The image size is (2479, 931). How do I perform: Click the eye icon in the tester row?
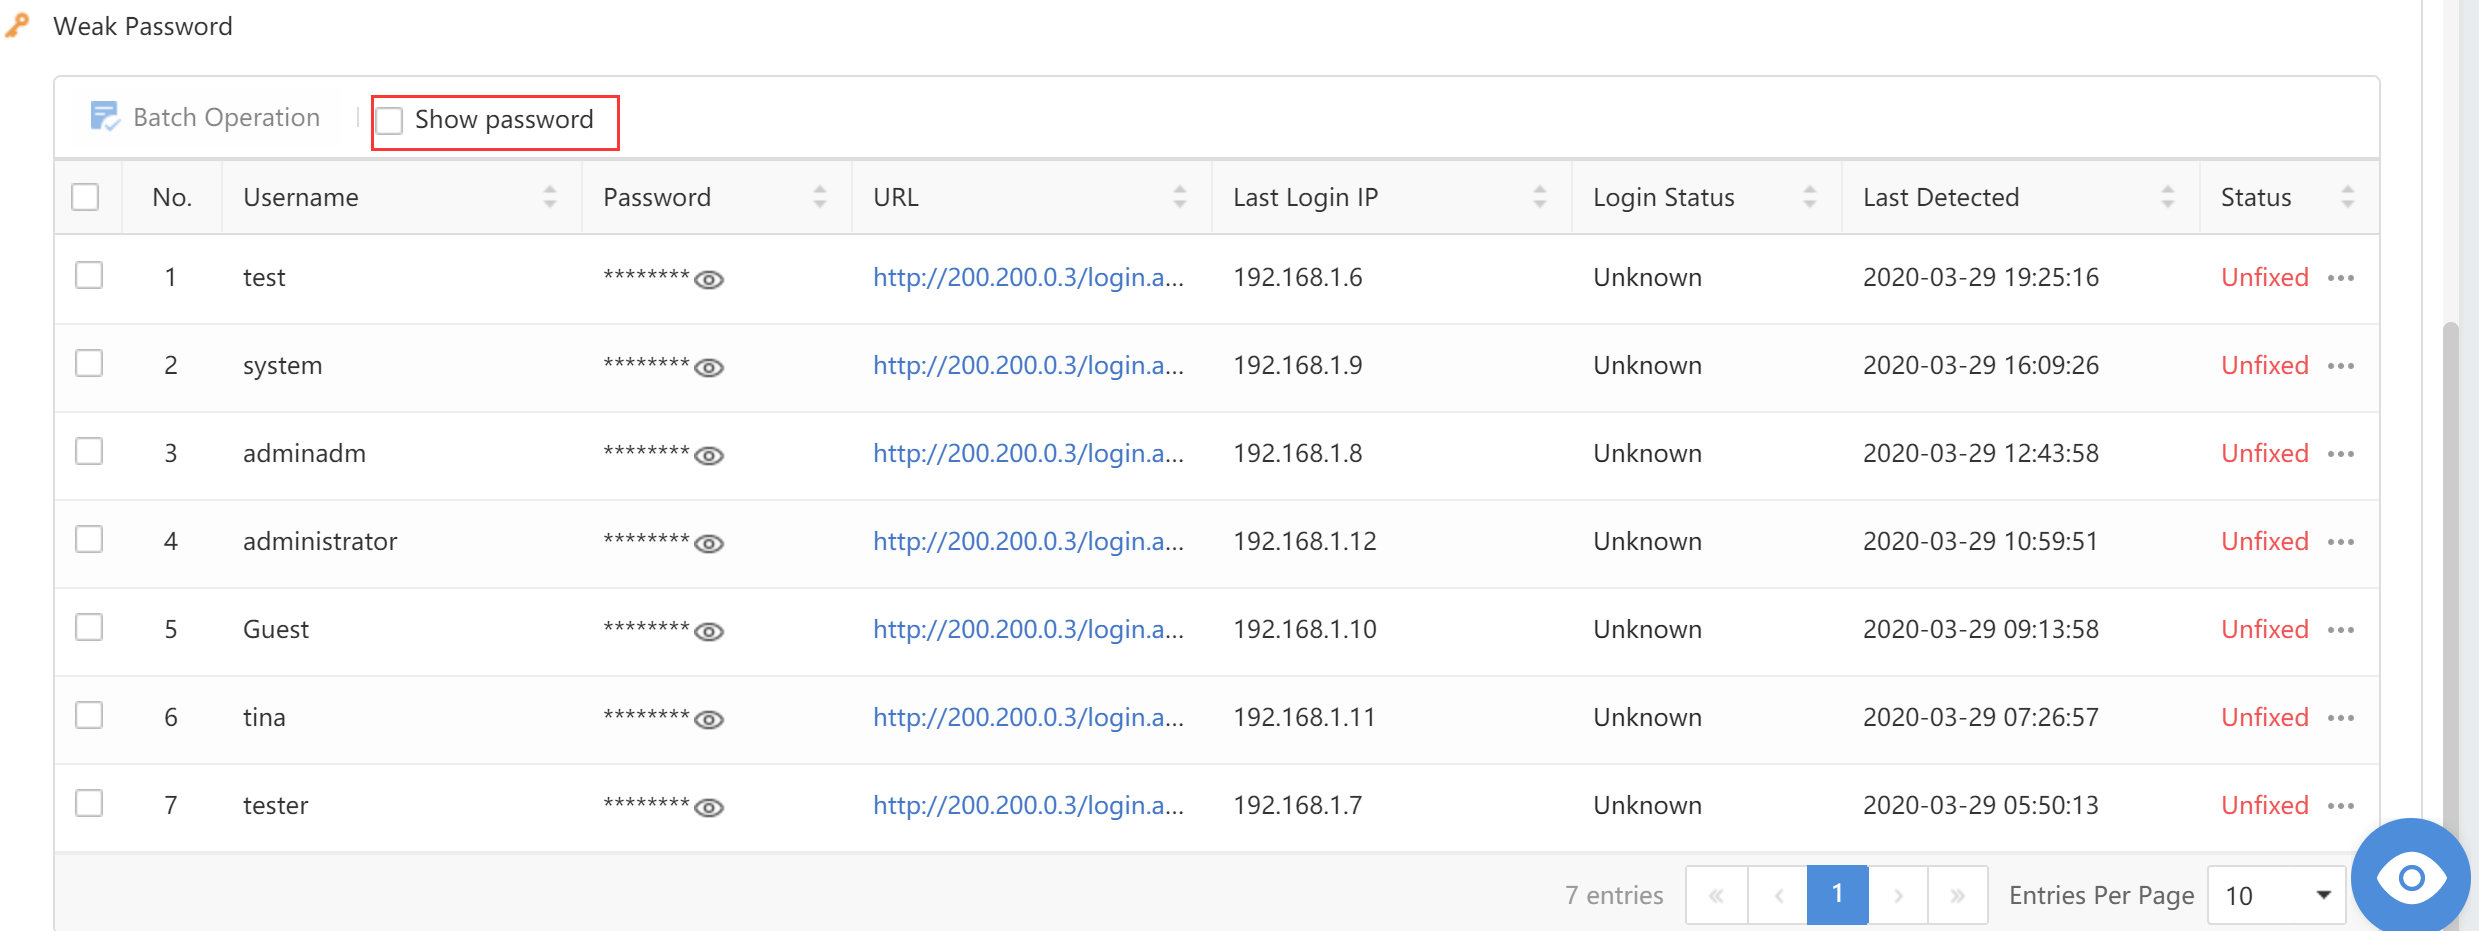[x=709, y=807]
